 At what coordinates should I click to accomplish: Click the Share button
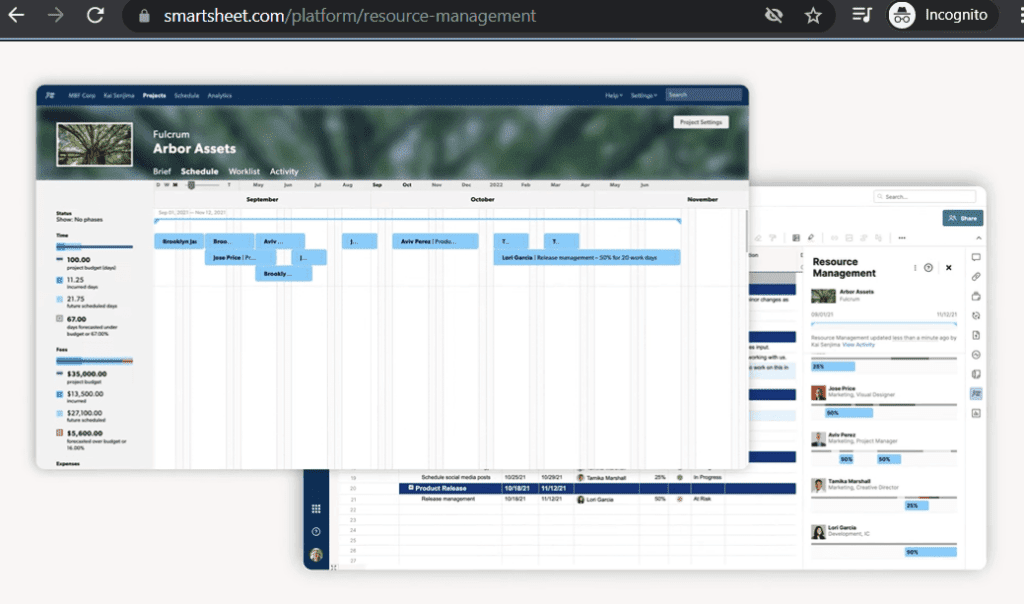[962, 218]
